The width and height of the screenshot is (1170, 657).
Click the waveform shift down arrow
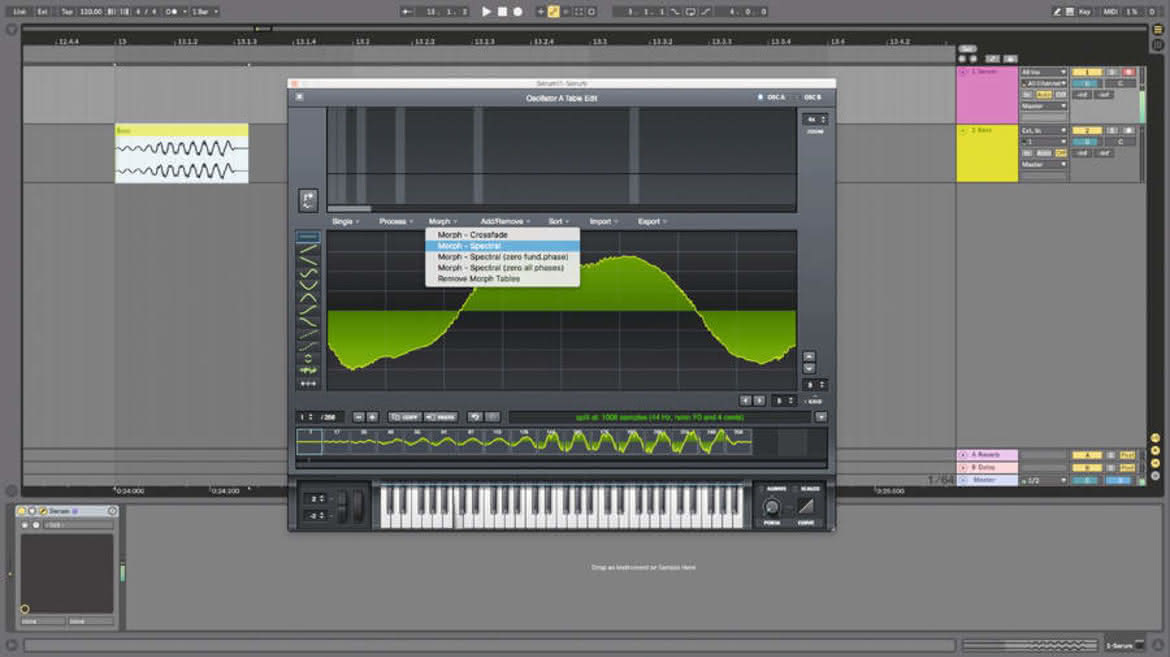(809, 369)
